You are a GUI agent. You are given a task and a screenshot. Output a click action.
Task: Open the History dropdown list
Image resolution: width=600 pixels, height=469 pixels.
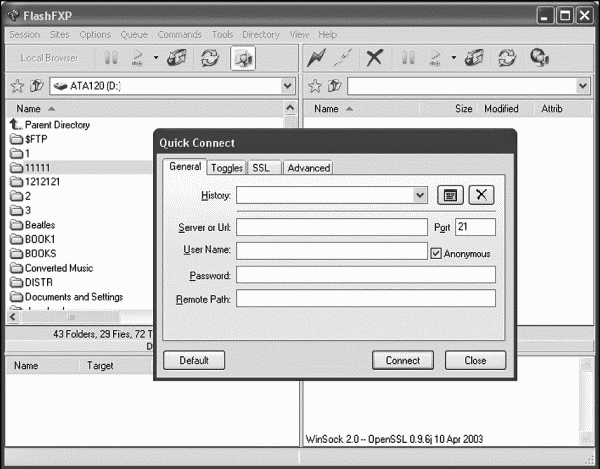click(420, 195)
